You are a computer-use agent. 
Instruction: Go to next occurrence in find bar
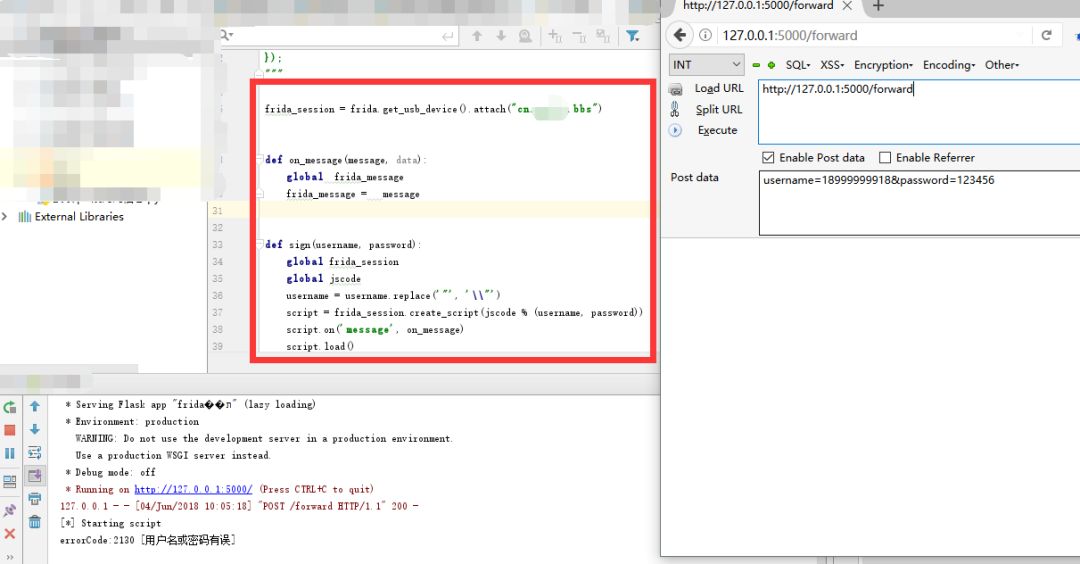pyautogui.click(x=501, y=36)
